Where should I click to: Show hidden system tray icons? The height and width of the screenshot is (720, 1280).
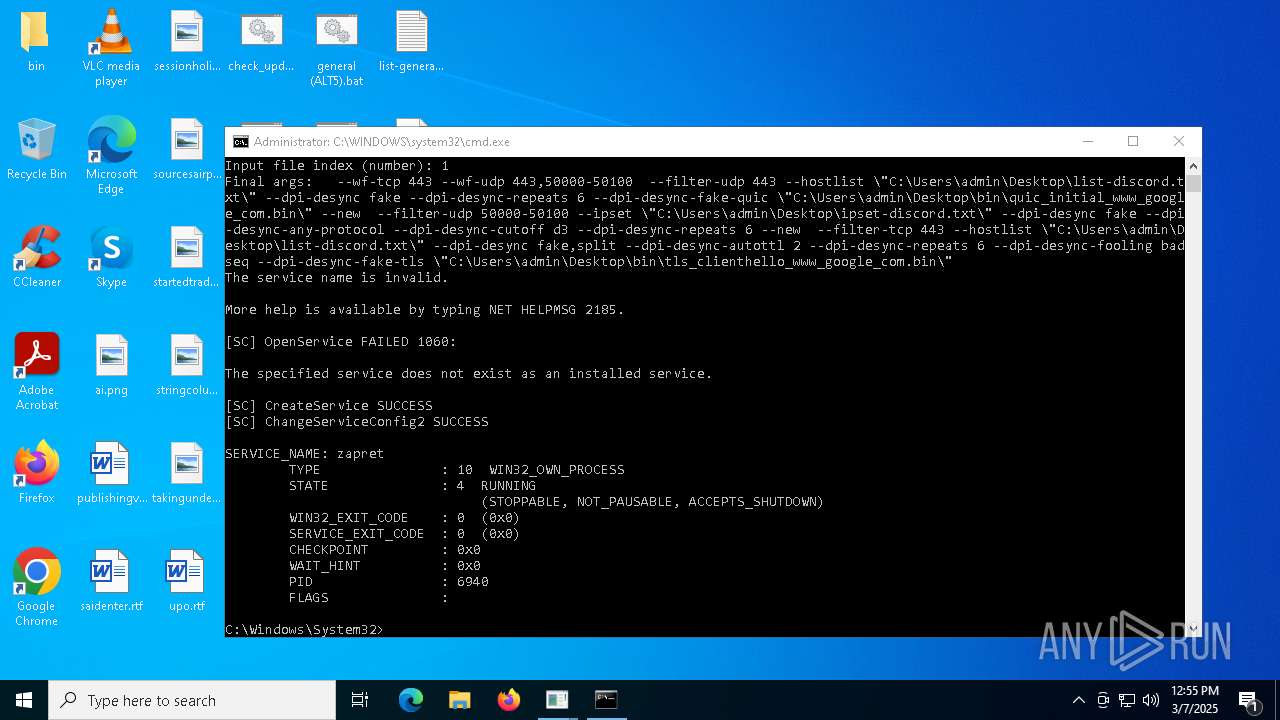pos(1078,700)
